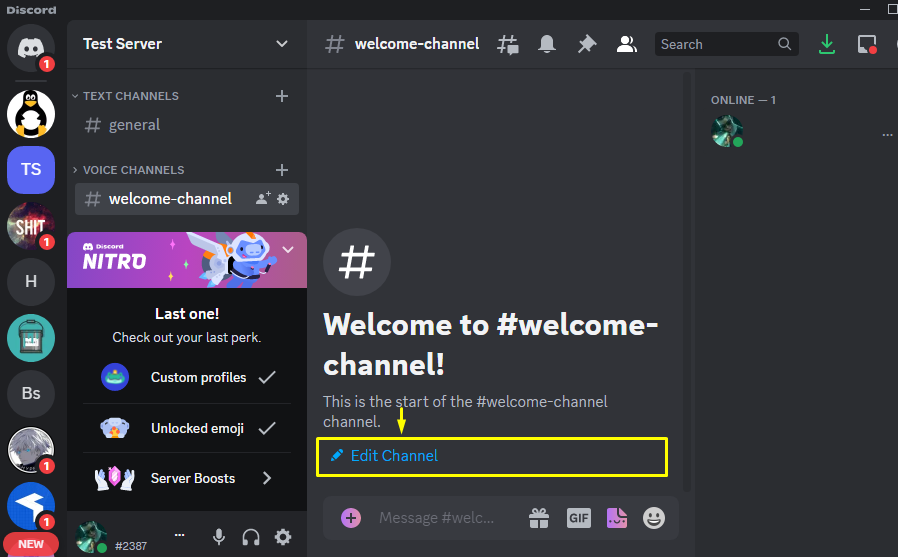Focus the Search input field
This screenshot has width=898, height=557.
click(726, 44)
